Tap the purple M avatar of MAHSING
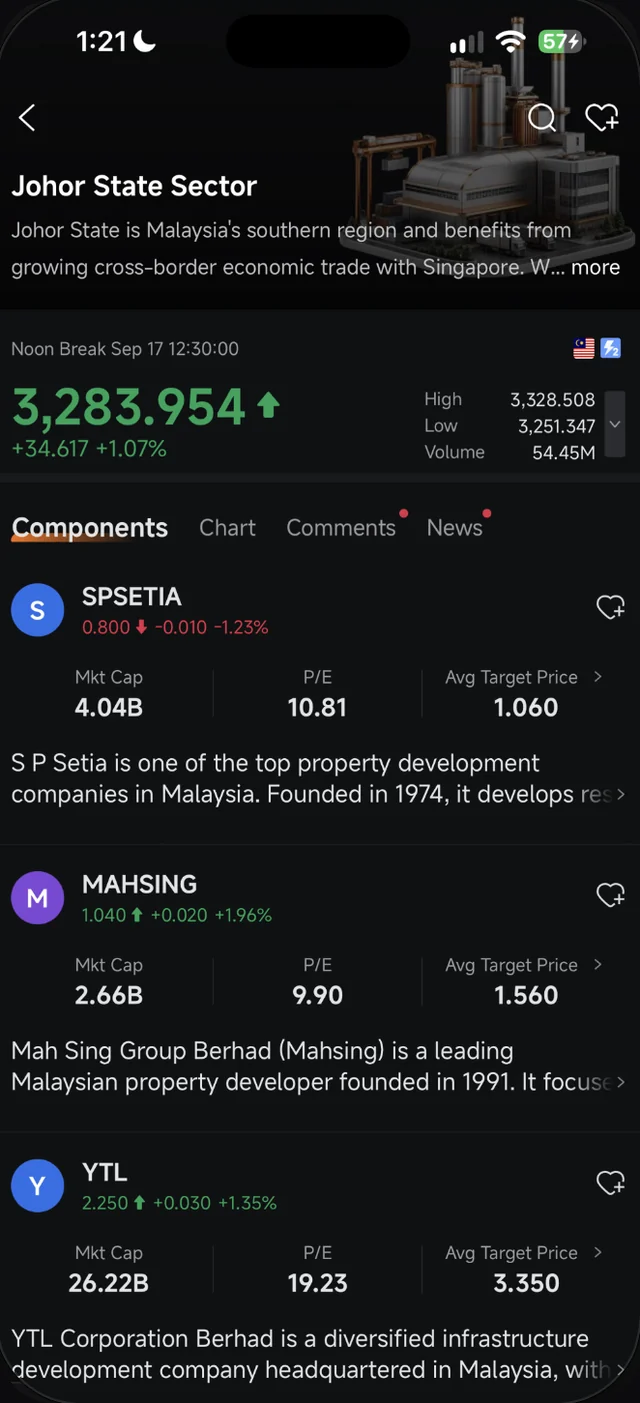Image resolution: width=640 pixels, height=1403 pixels. pyautogui.click(x=37, y=898)
